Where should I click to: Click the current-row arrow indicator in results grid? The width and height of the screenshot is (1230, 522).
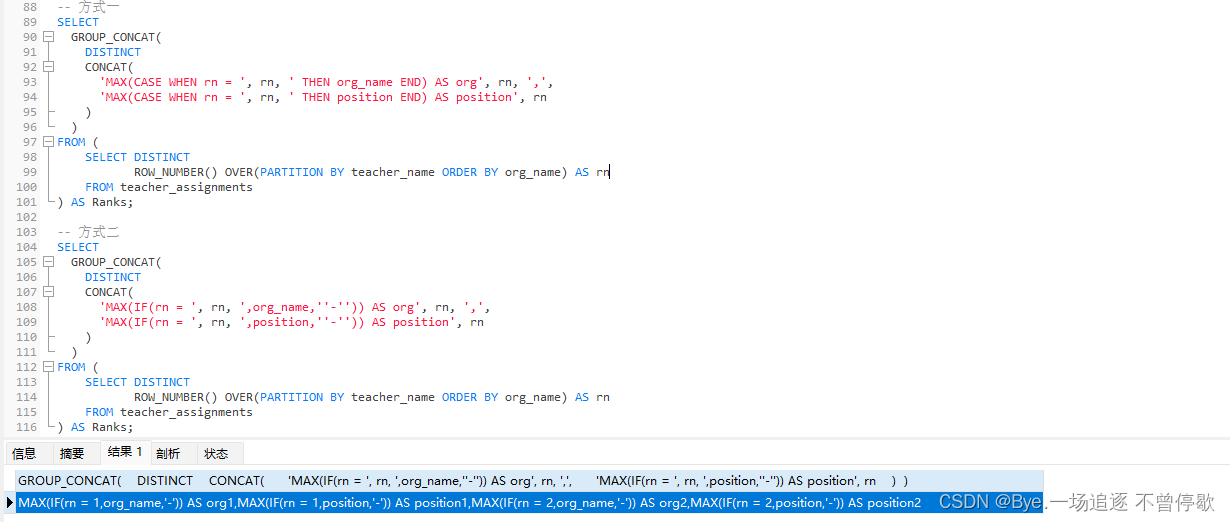pos(9,502)
